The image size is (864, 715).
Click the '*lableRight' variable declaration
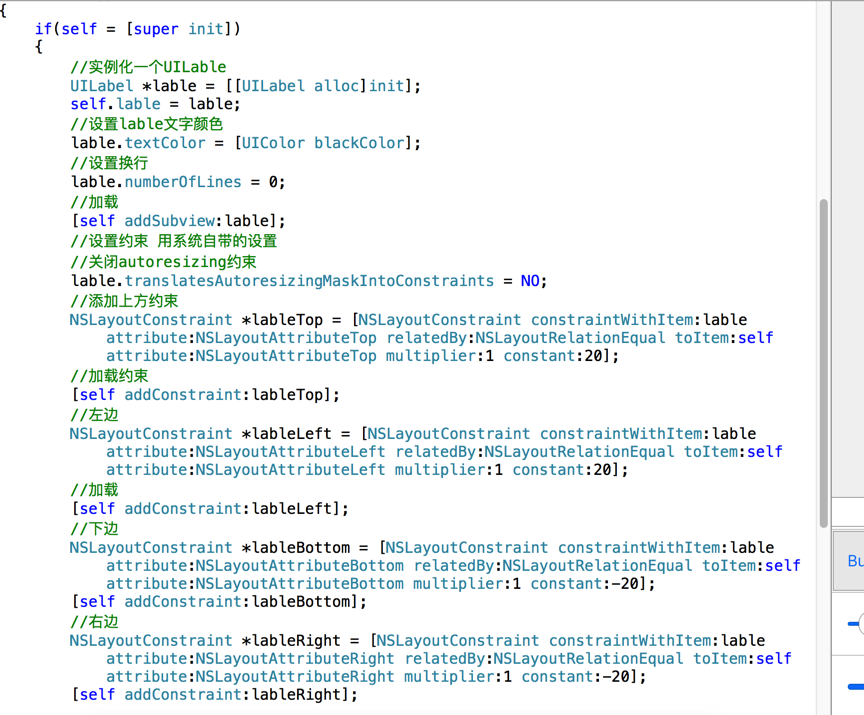click(291, 641)
